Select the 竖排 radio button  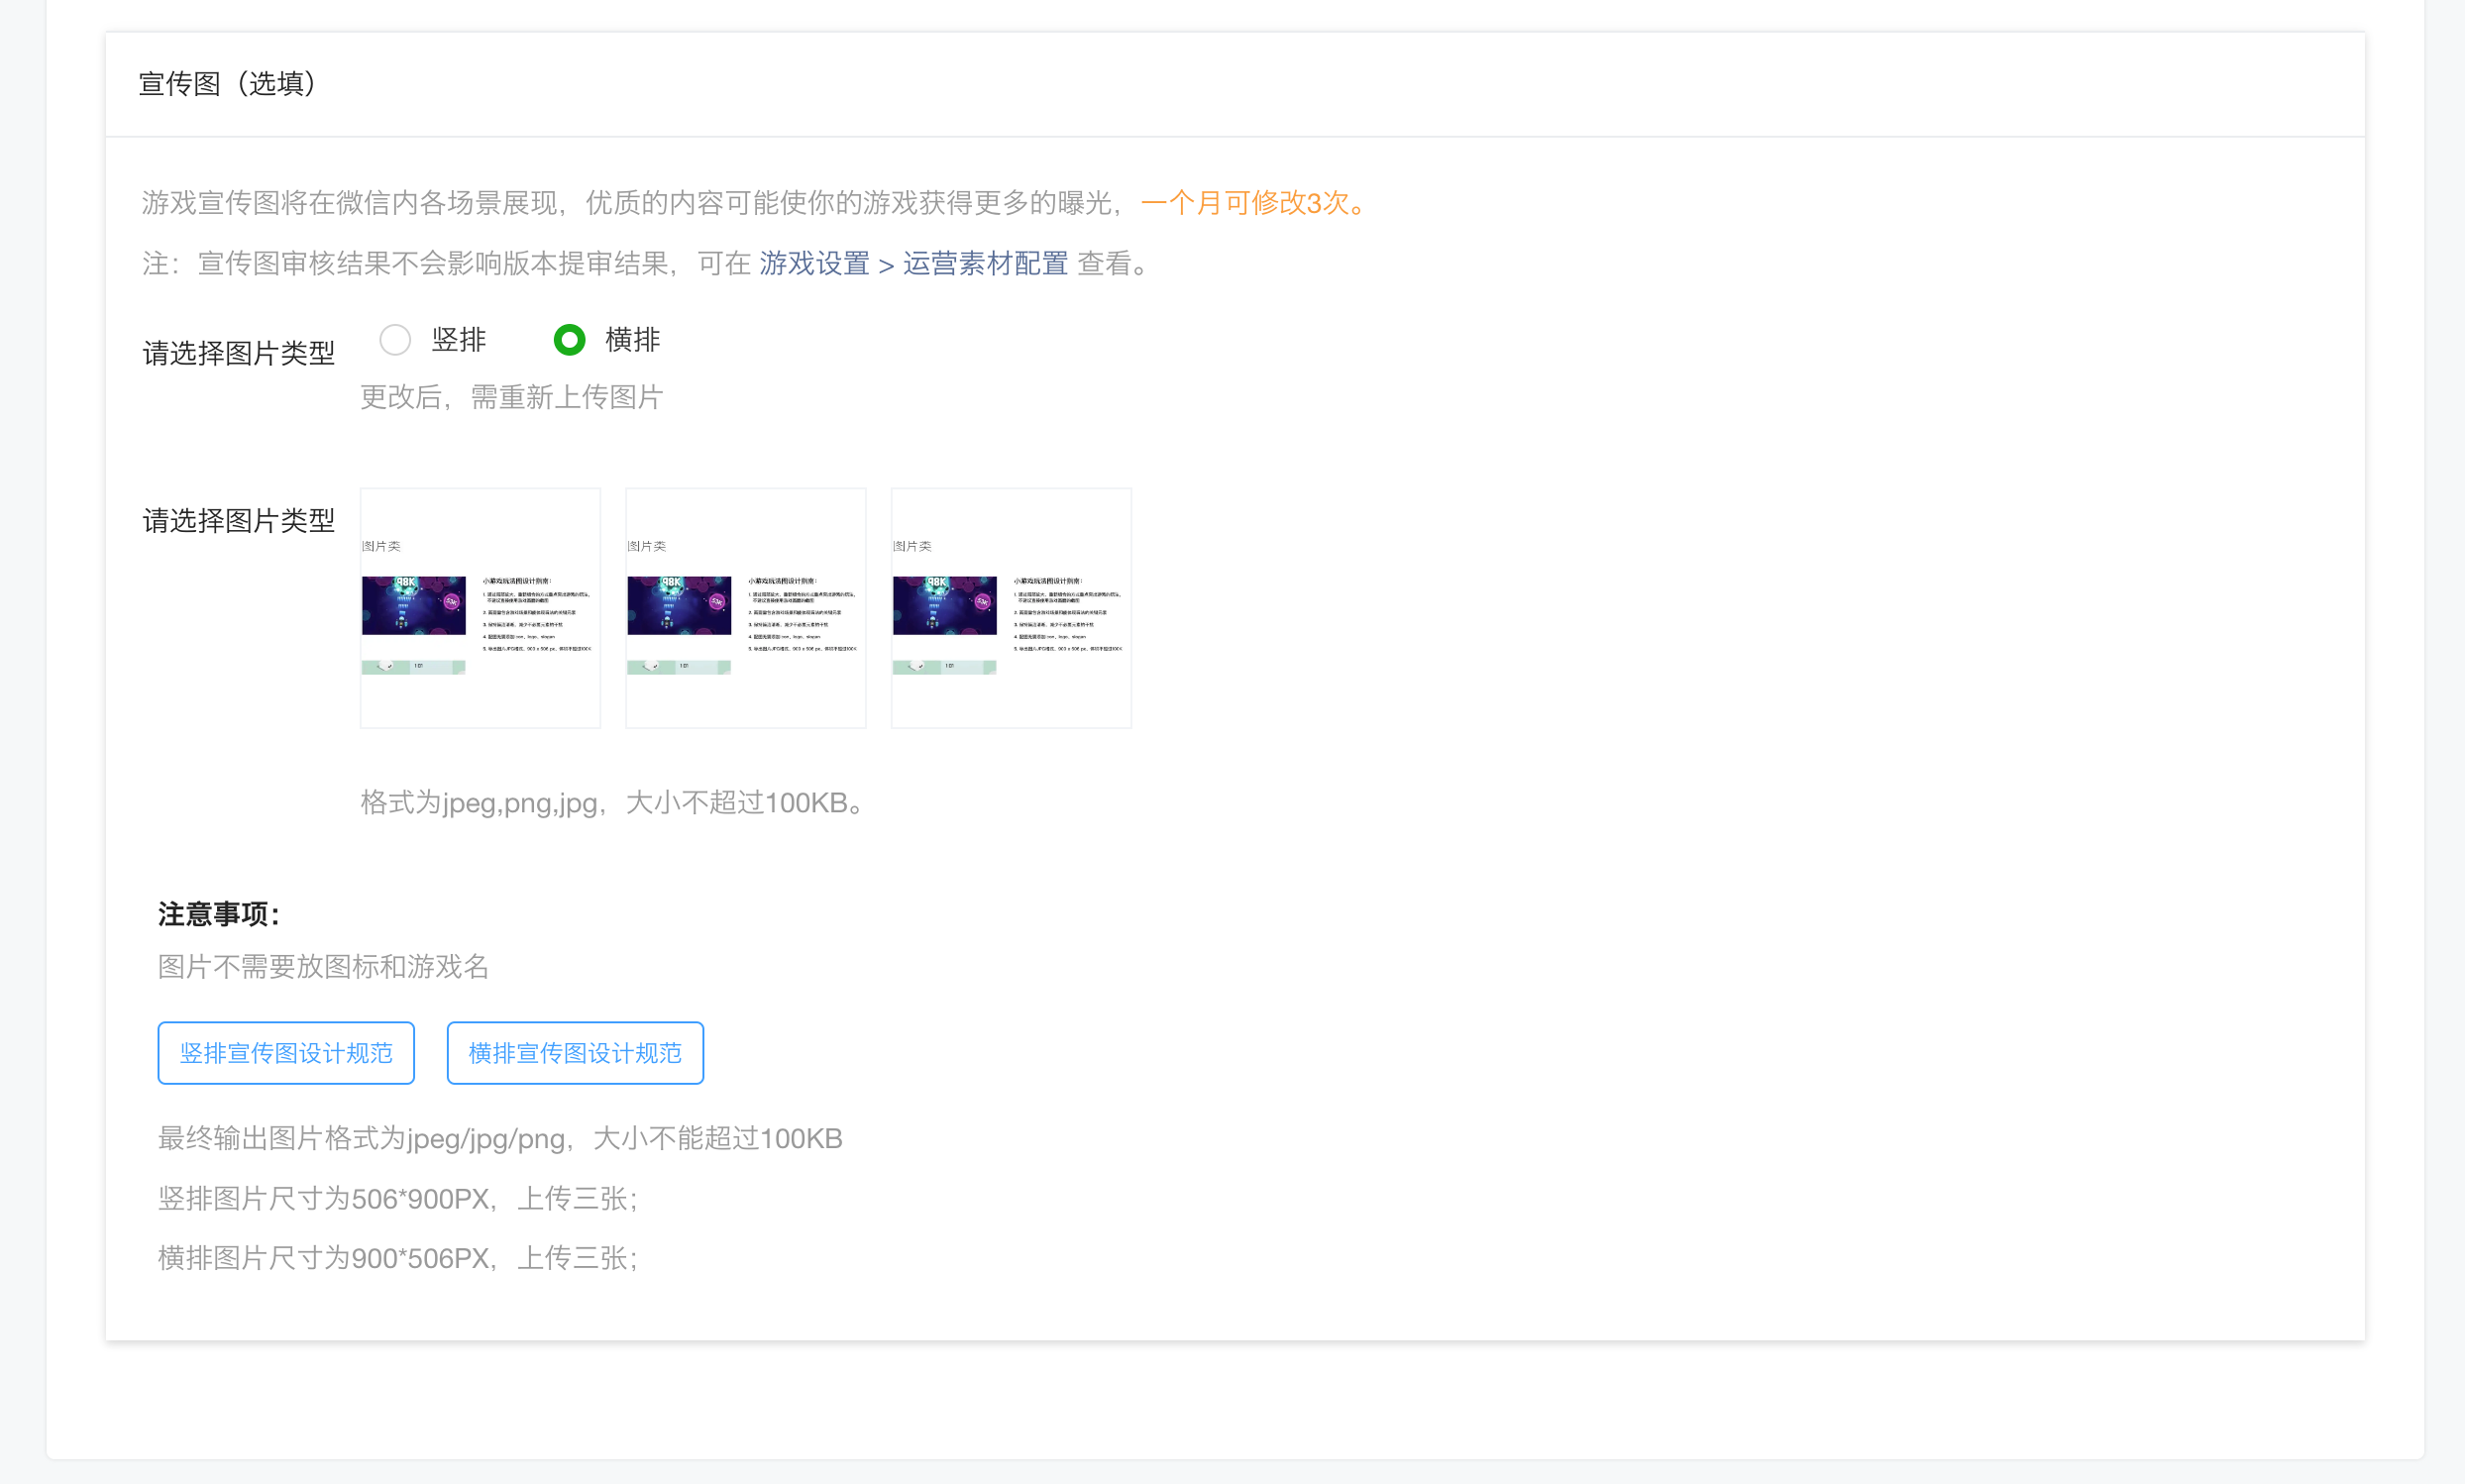(395, 340)
